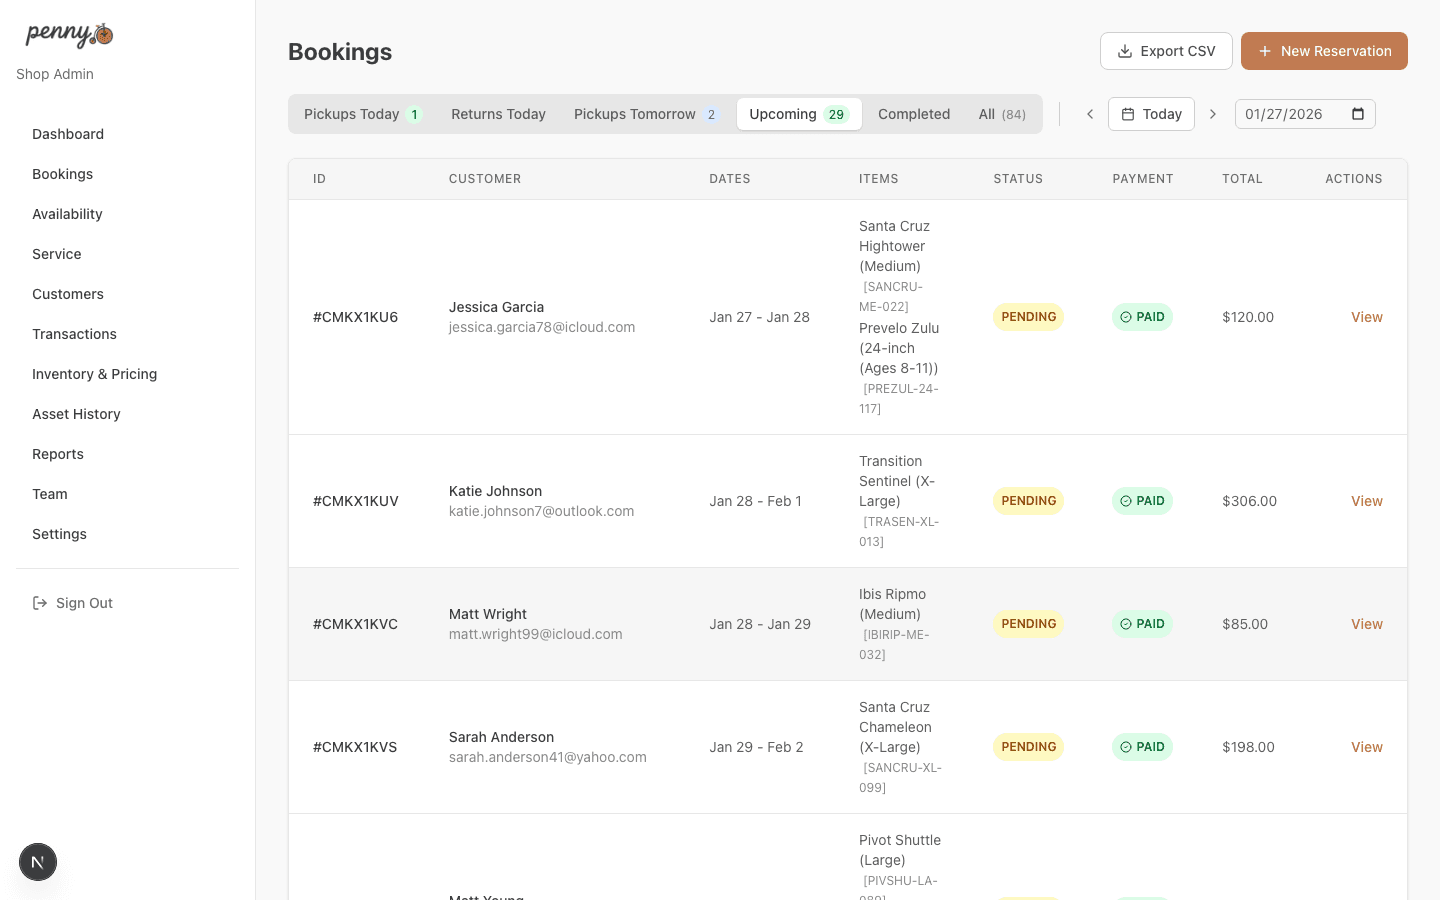Select the Pickups Today filter with count 1
1440x900 pixels.
[363, 114]
